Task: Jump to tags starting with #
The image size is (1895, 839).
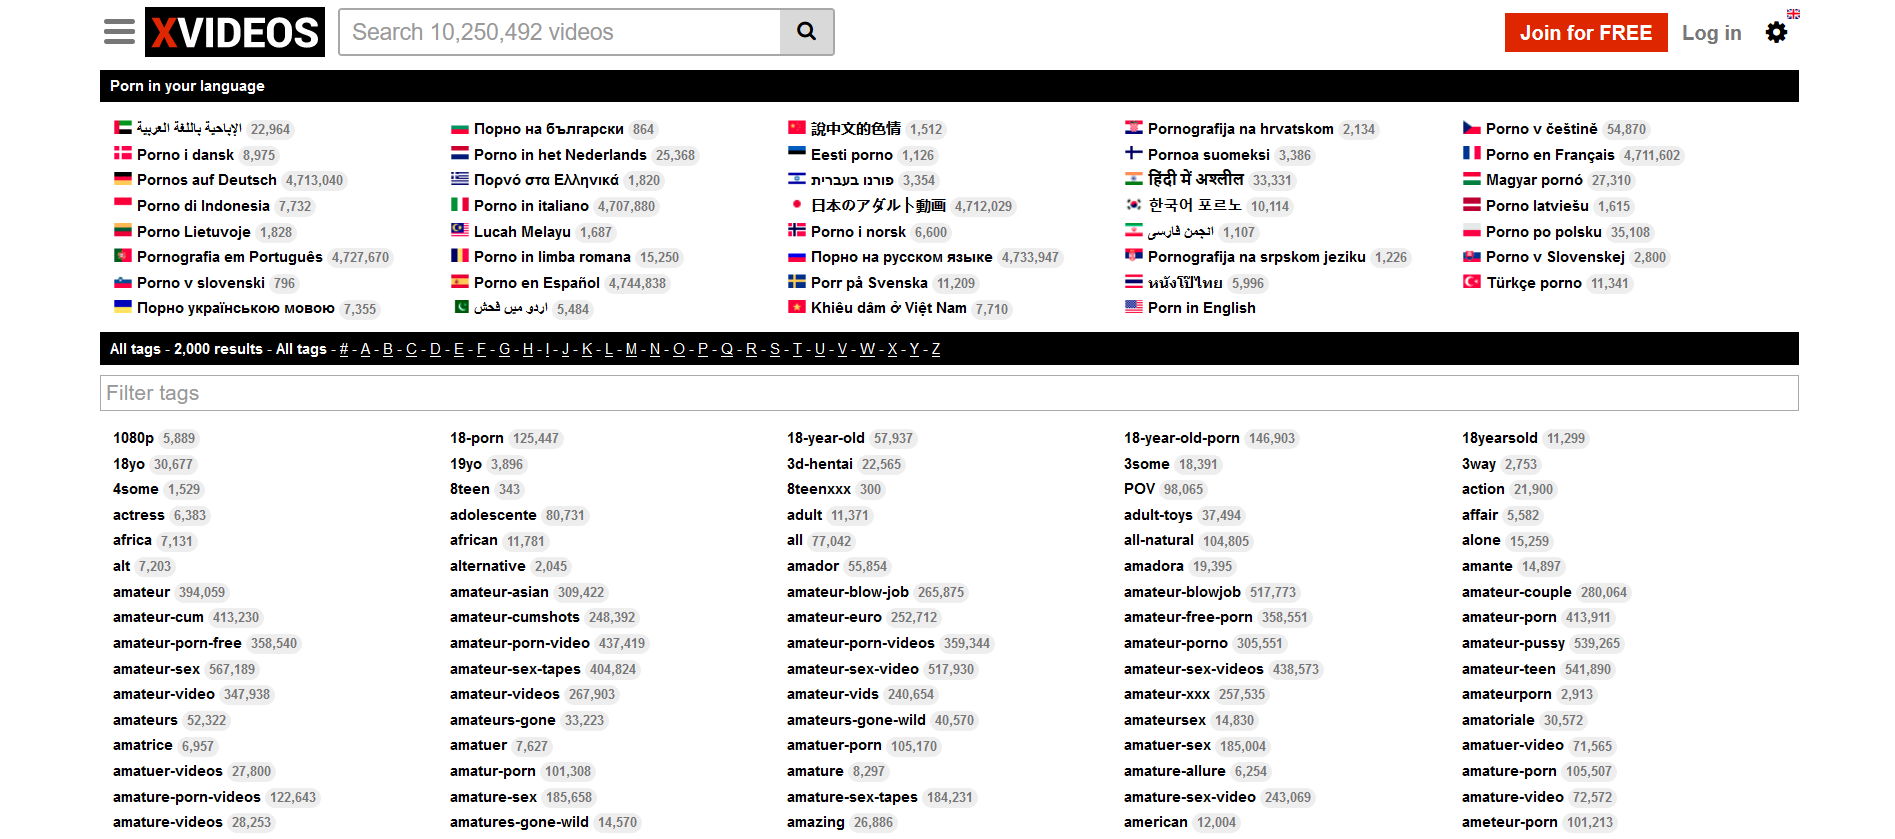Action: pyautogui.click(x=344, y=349)
